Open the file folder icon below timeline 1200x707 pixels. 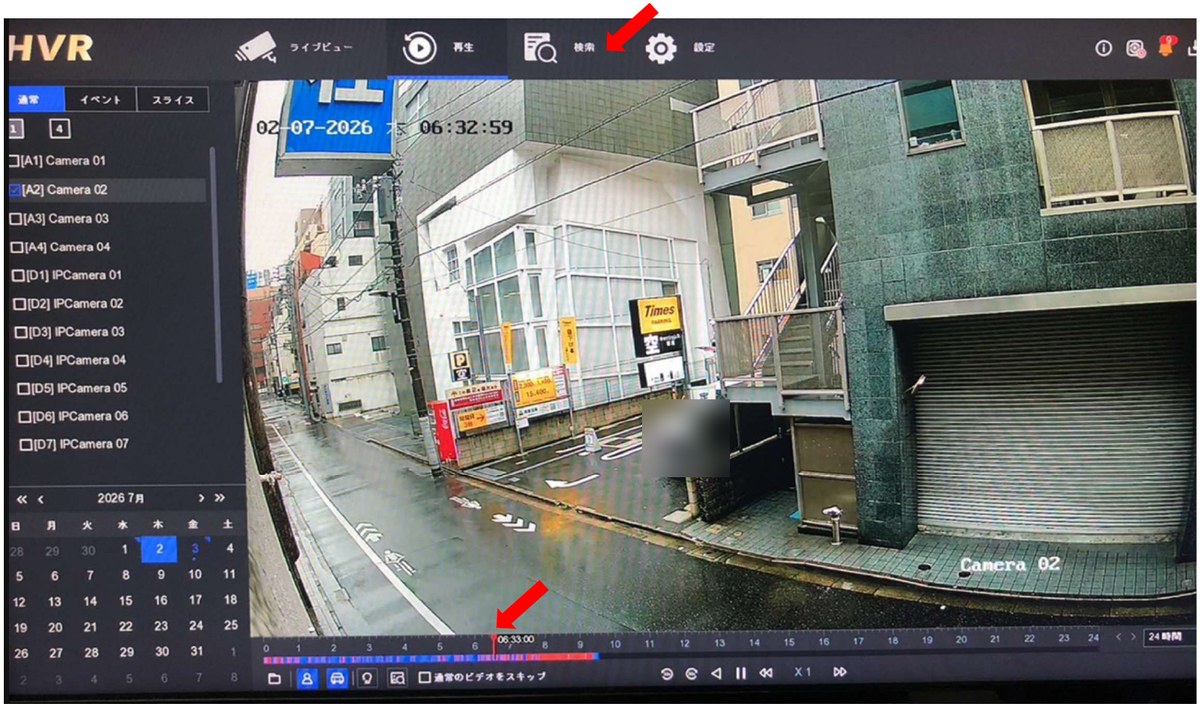coord(274,677)
